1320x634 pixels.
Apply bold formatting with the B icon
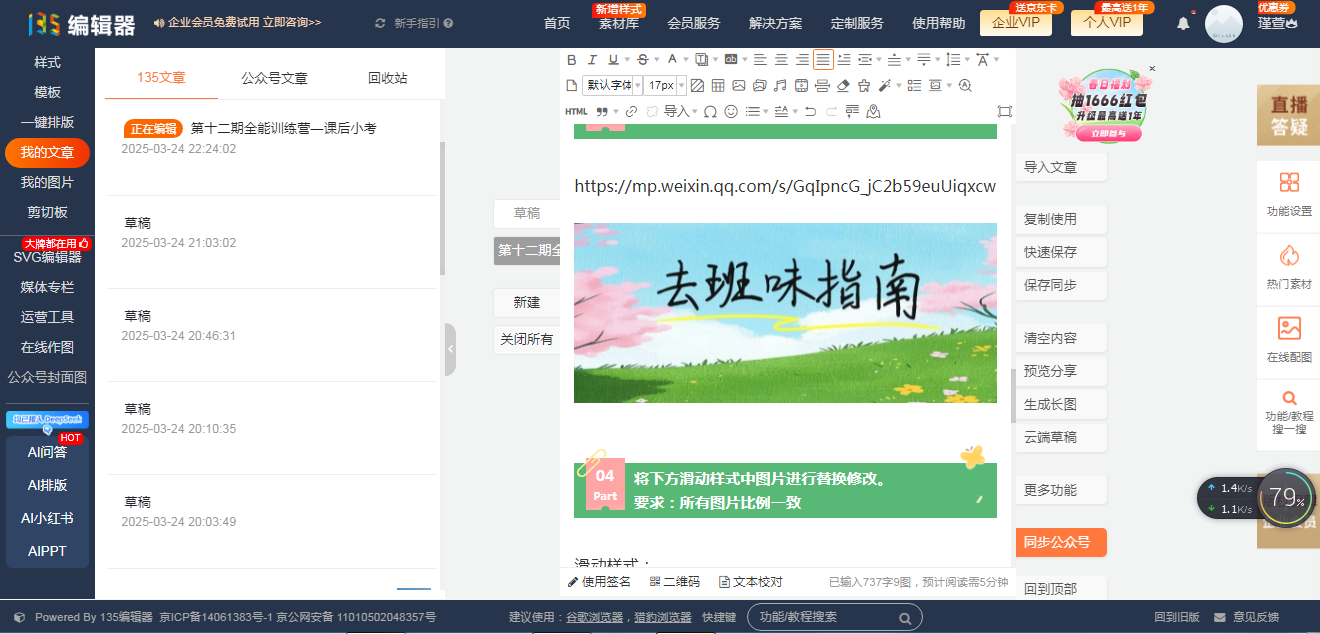[x=573, y=60]
